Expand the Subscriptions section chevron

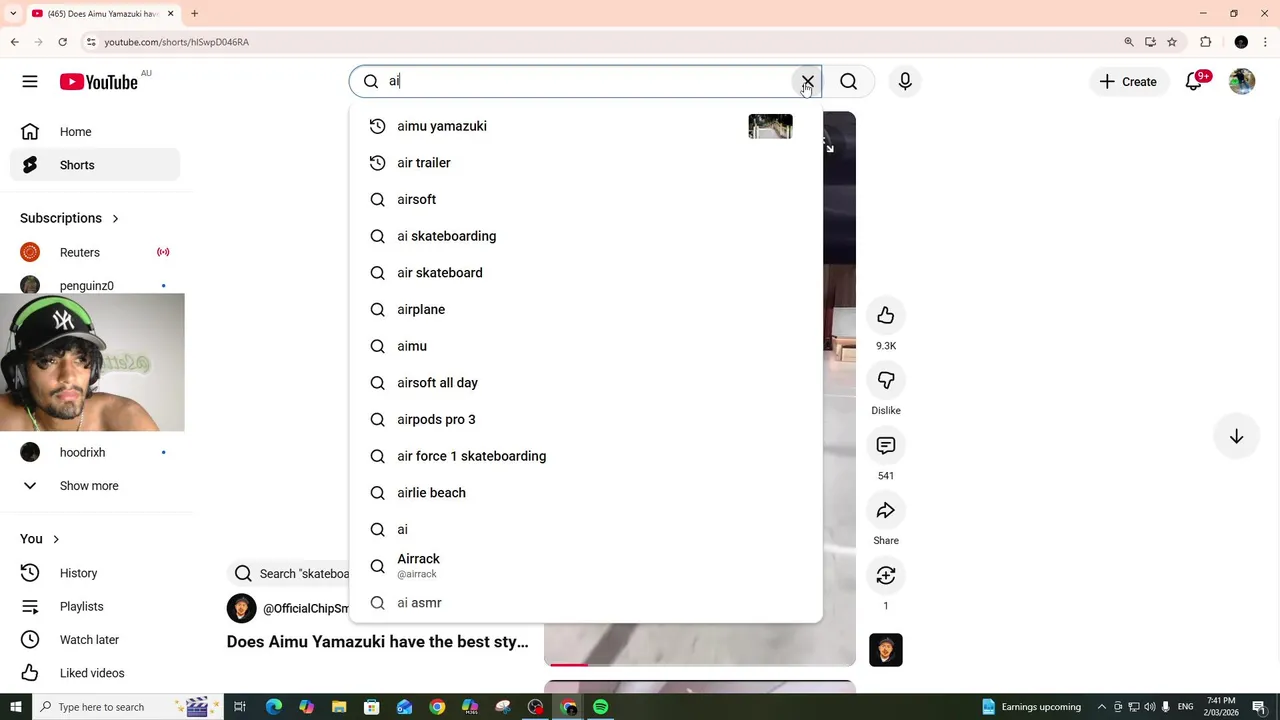point(115,218)
